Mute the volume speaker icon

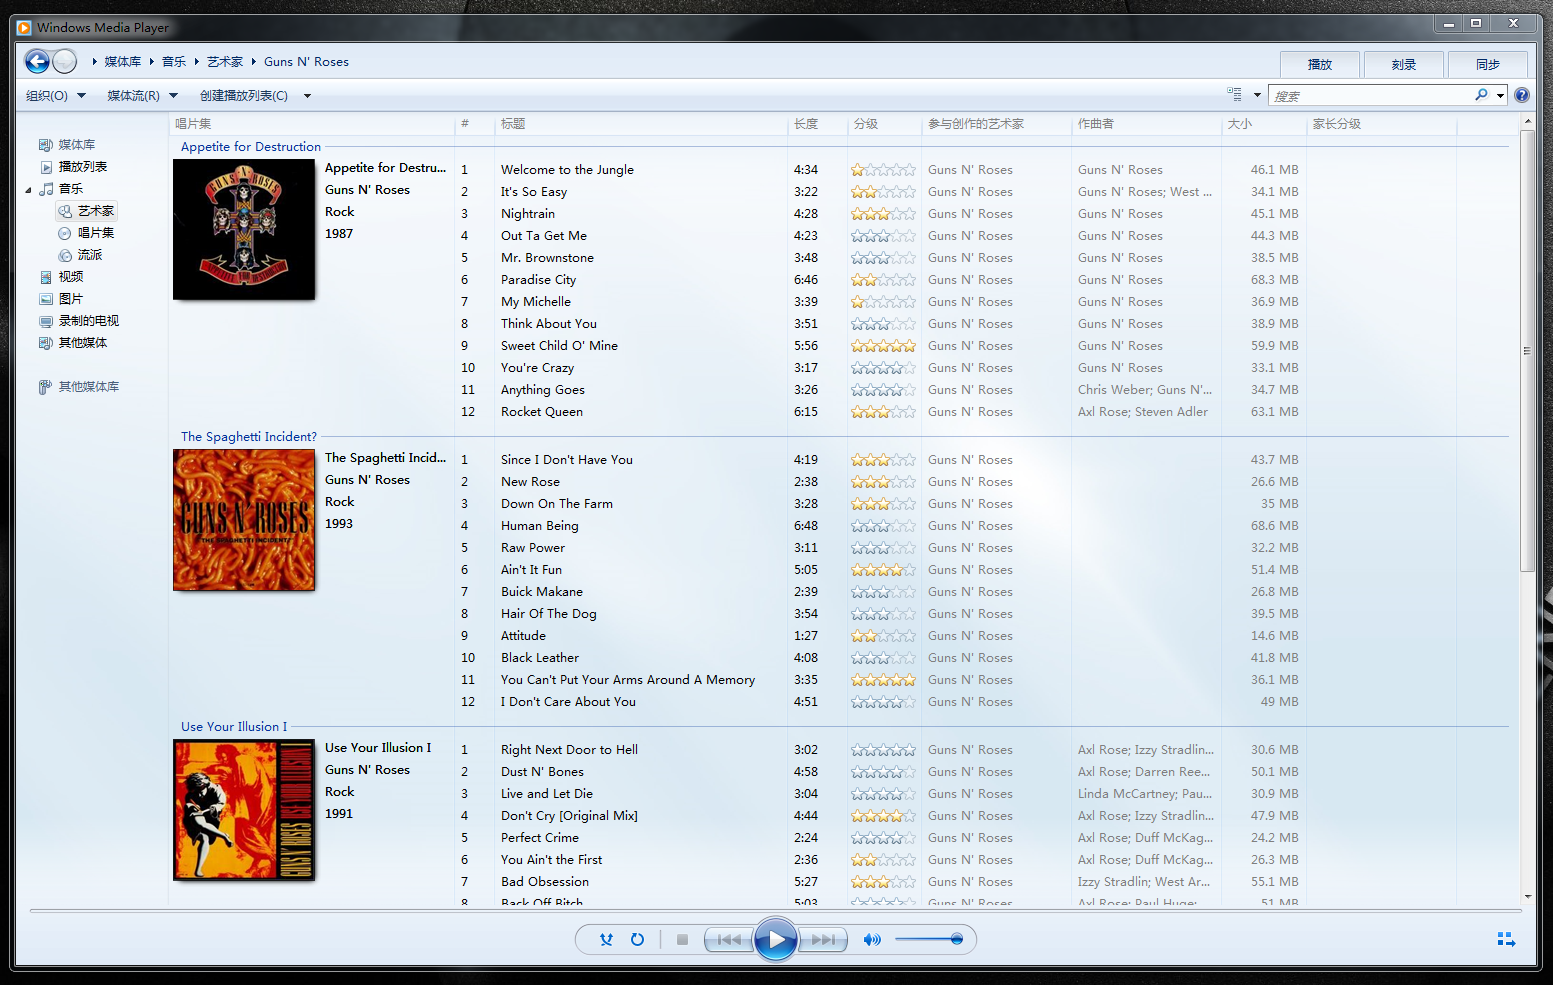point(872,939)
